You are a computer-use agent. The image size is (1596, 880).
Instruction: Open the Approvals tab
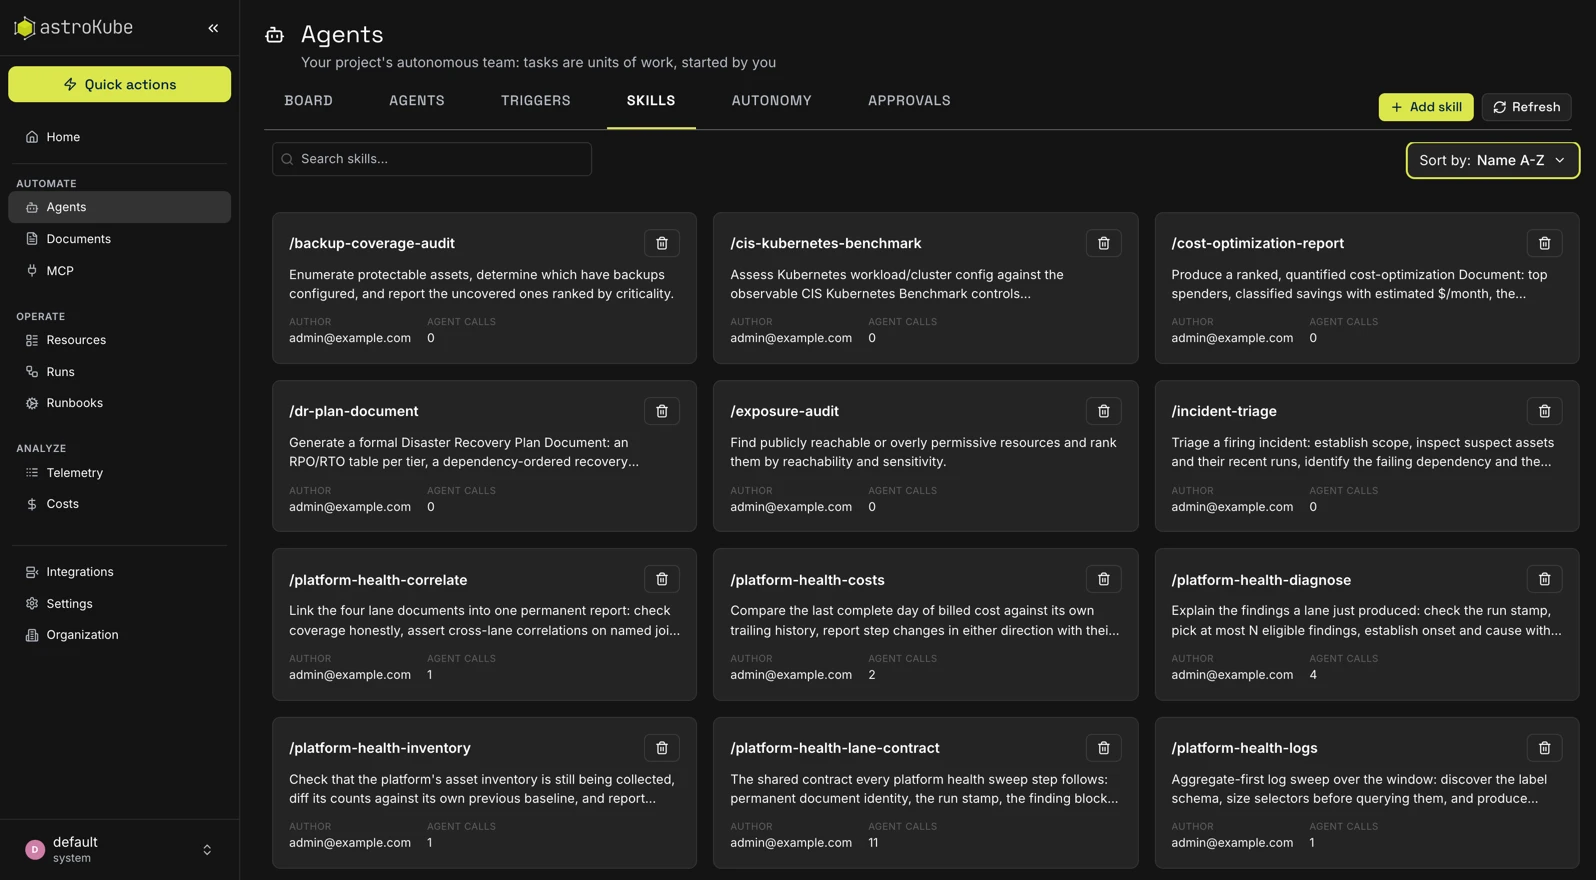click(909, 101)
